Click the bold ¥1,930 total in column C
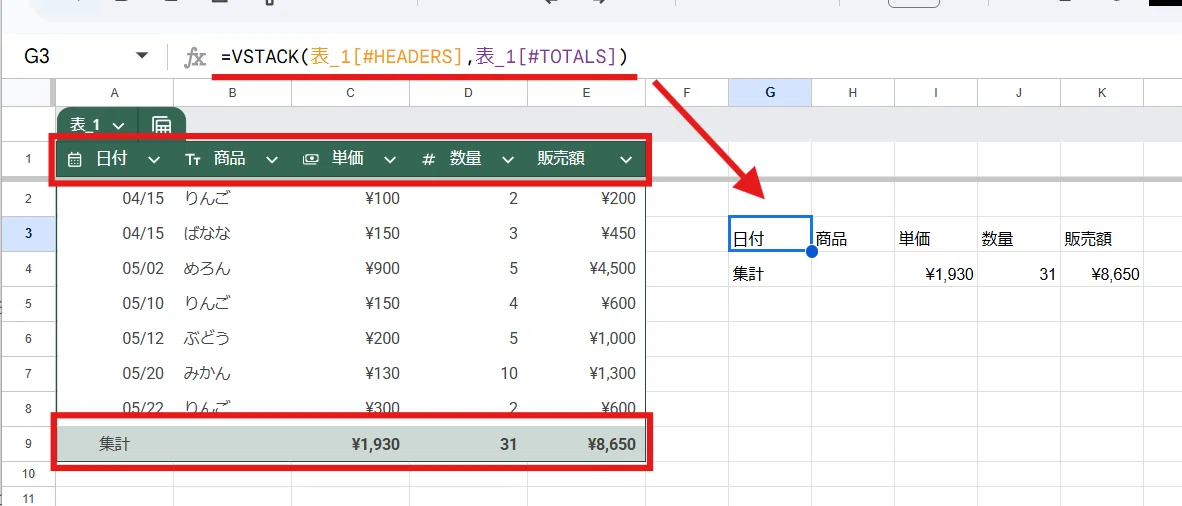The image size is (1182, 506). [x=375, y=444]
